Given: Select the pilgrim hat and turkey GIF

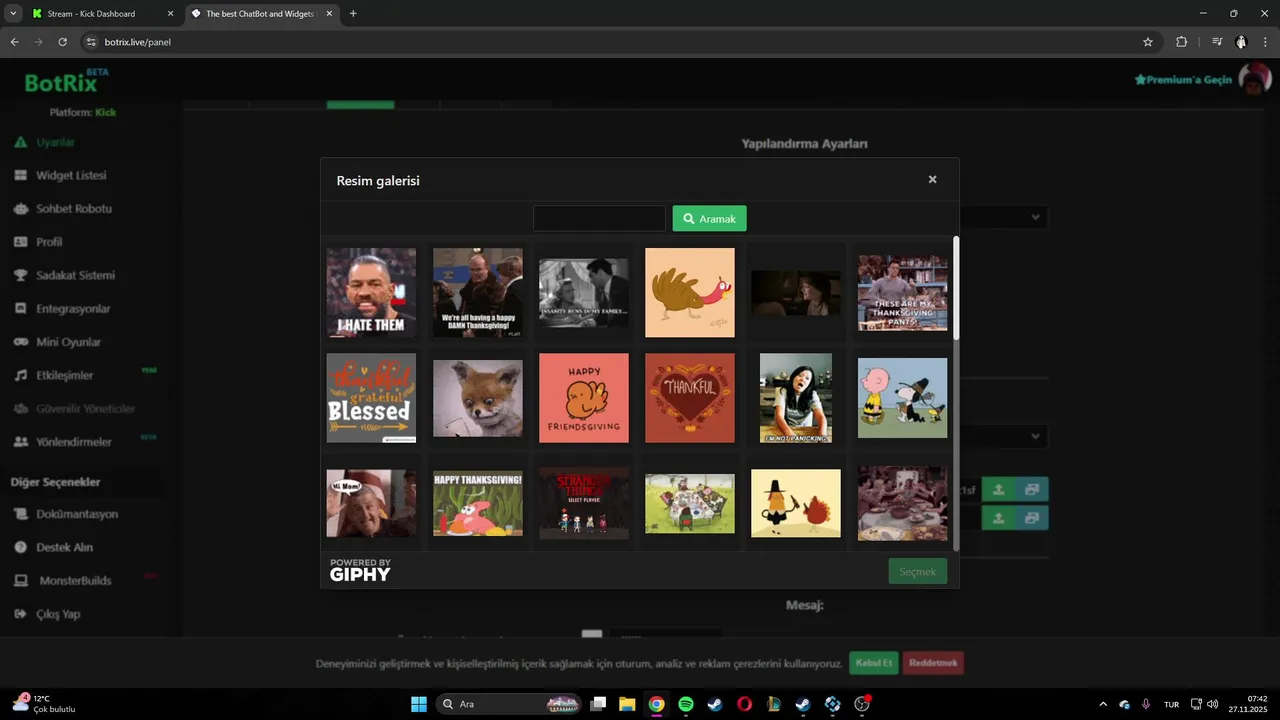Looking at the screenshot, I should (796, 504).
